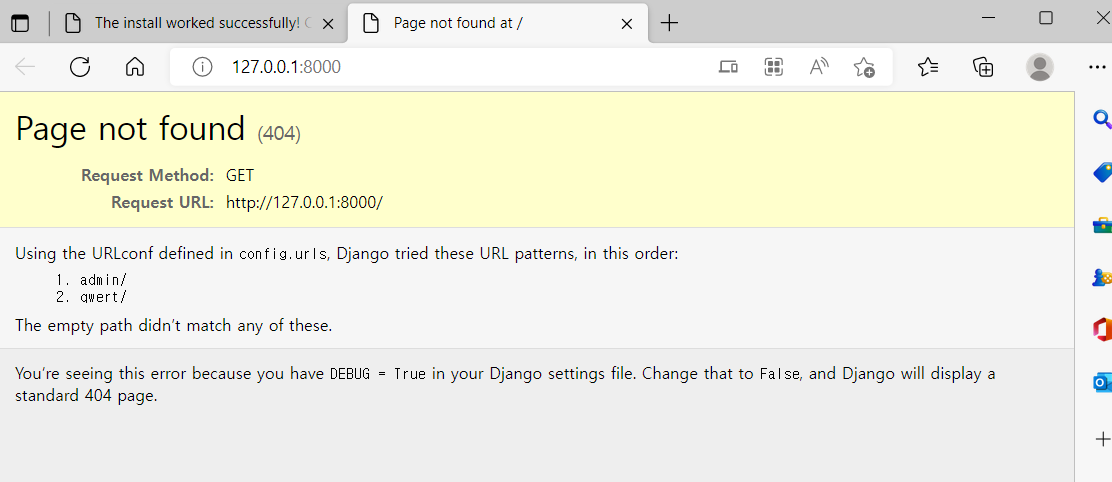Image resolution: width=1112 pixels, height=482 pixels.
Task: Open sidebar Outlook icon
Action: click(1102, 383)
